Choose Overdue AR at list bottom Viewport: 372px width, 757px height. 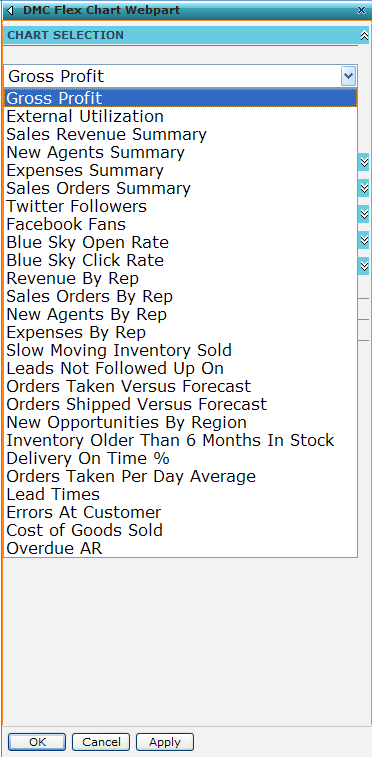180,548
